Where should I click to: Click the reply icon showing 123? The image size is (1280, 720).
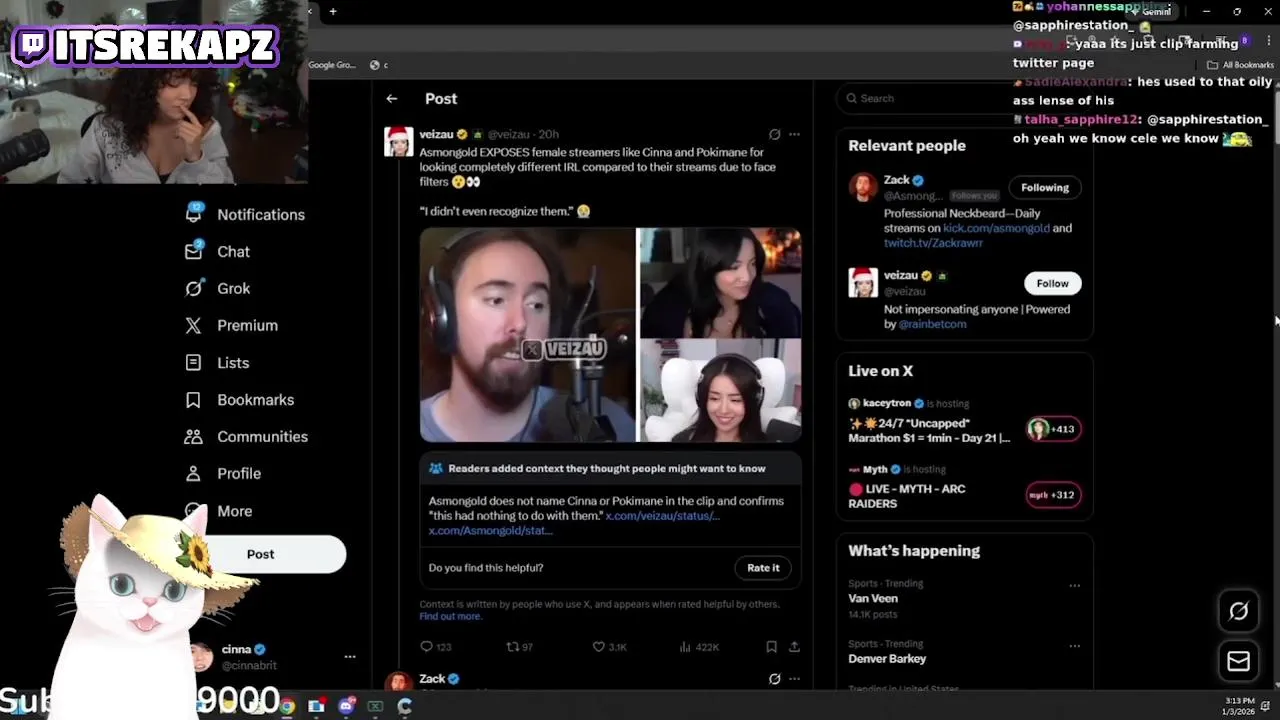pyautogui.click(x=426, y=647)
